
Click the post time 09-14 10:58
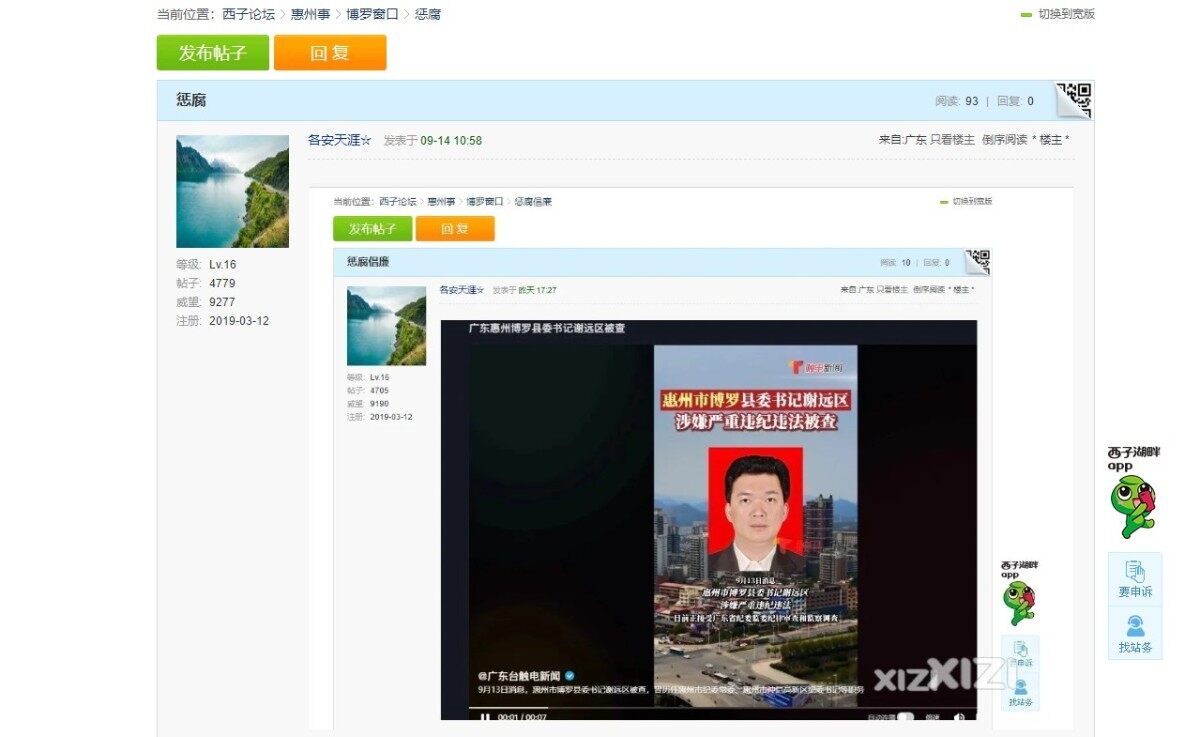click(x=451, y=141)
